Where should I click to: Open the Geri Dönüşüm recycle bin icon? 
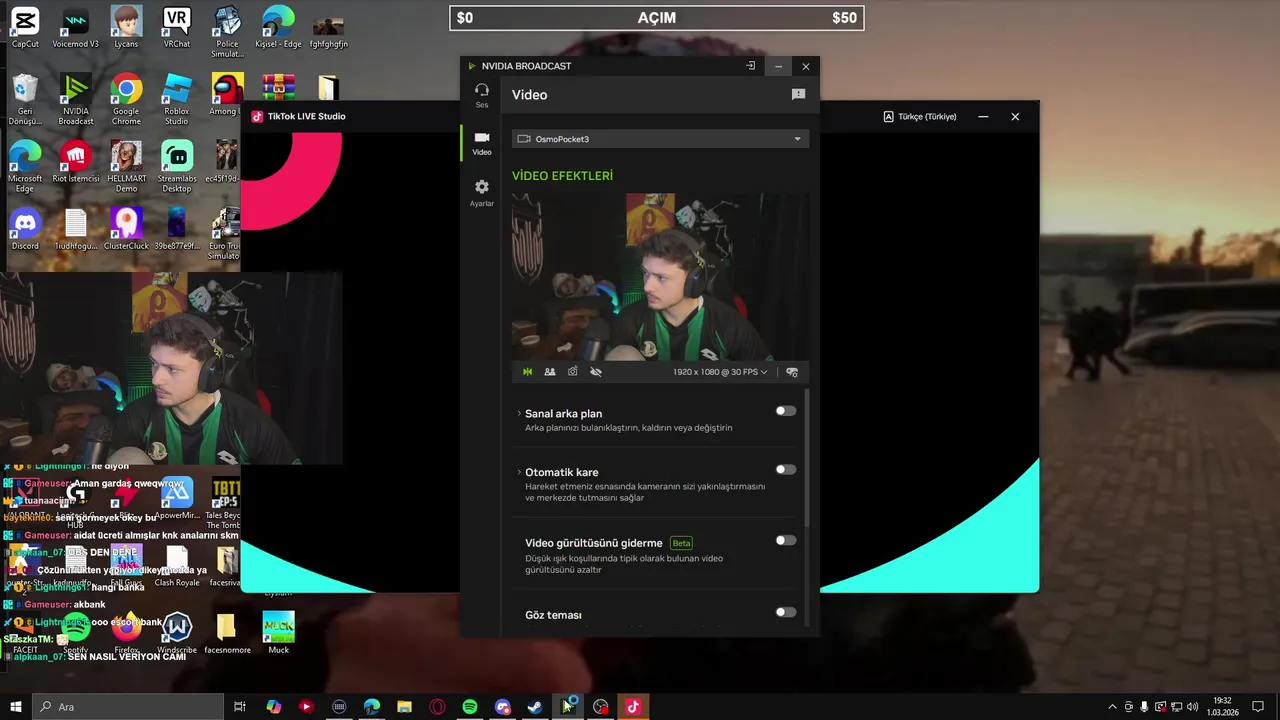pos(25,99)
